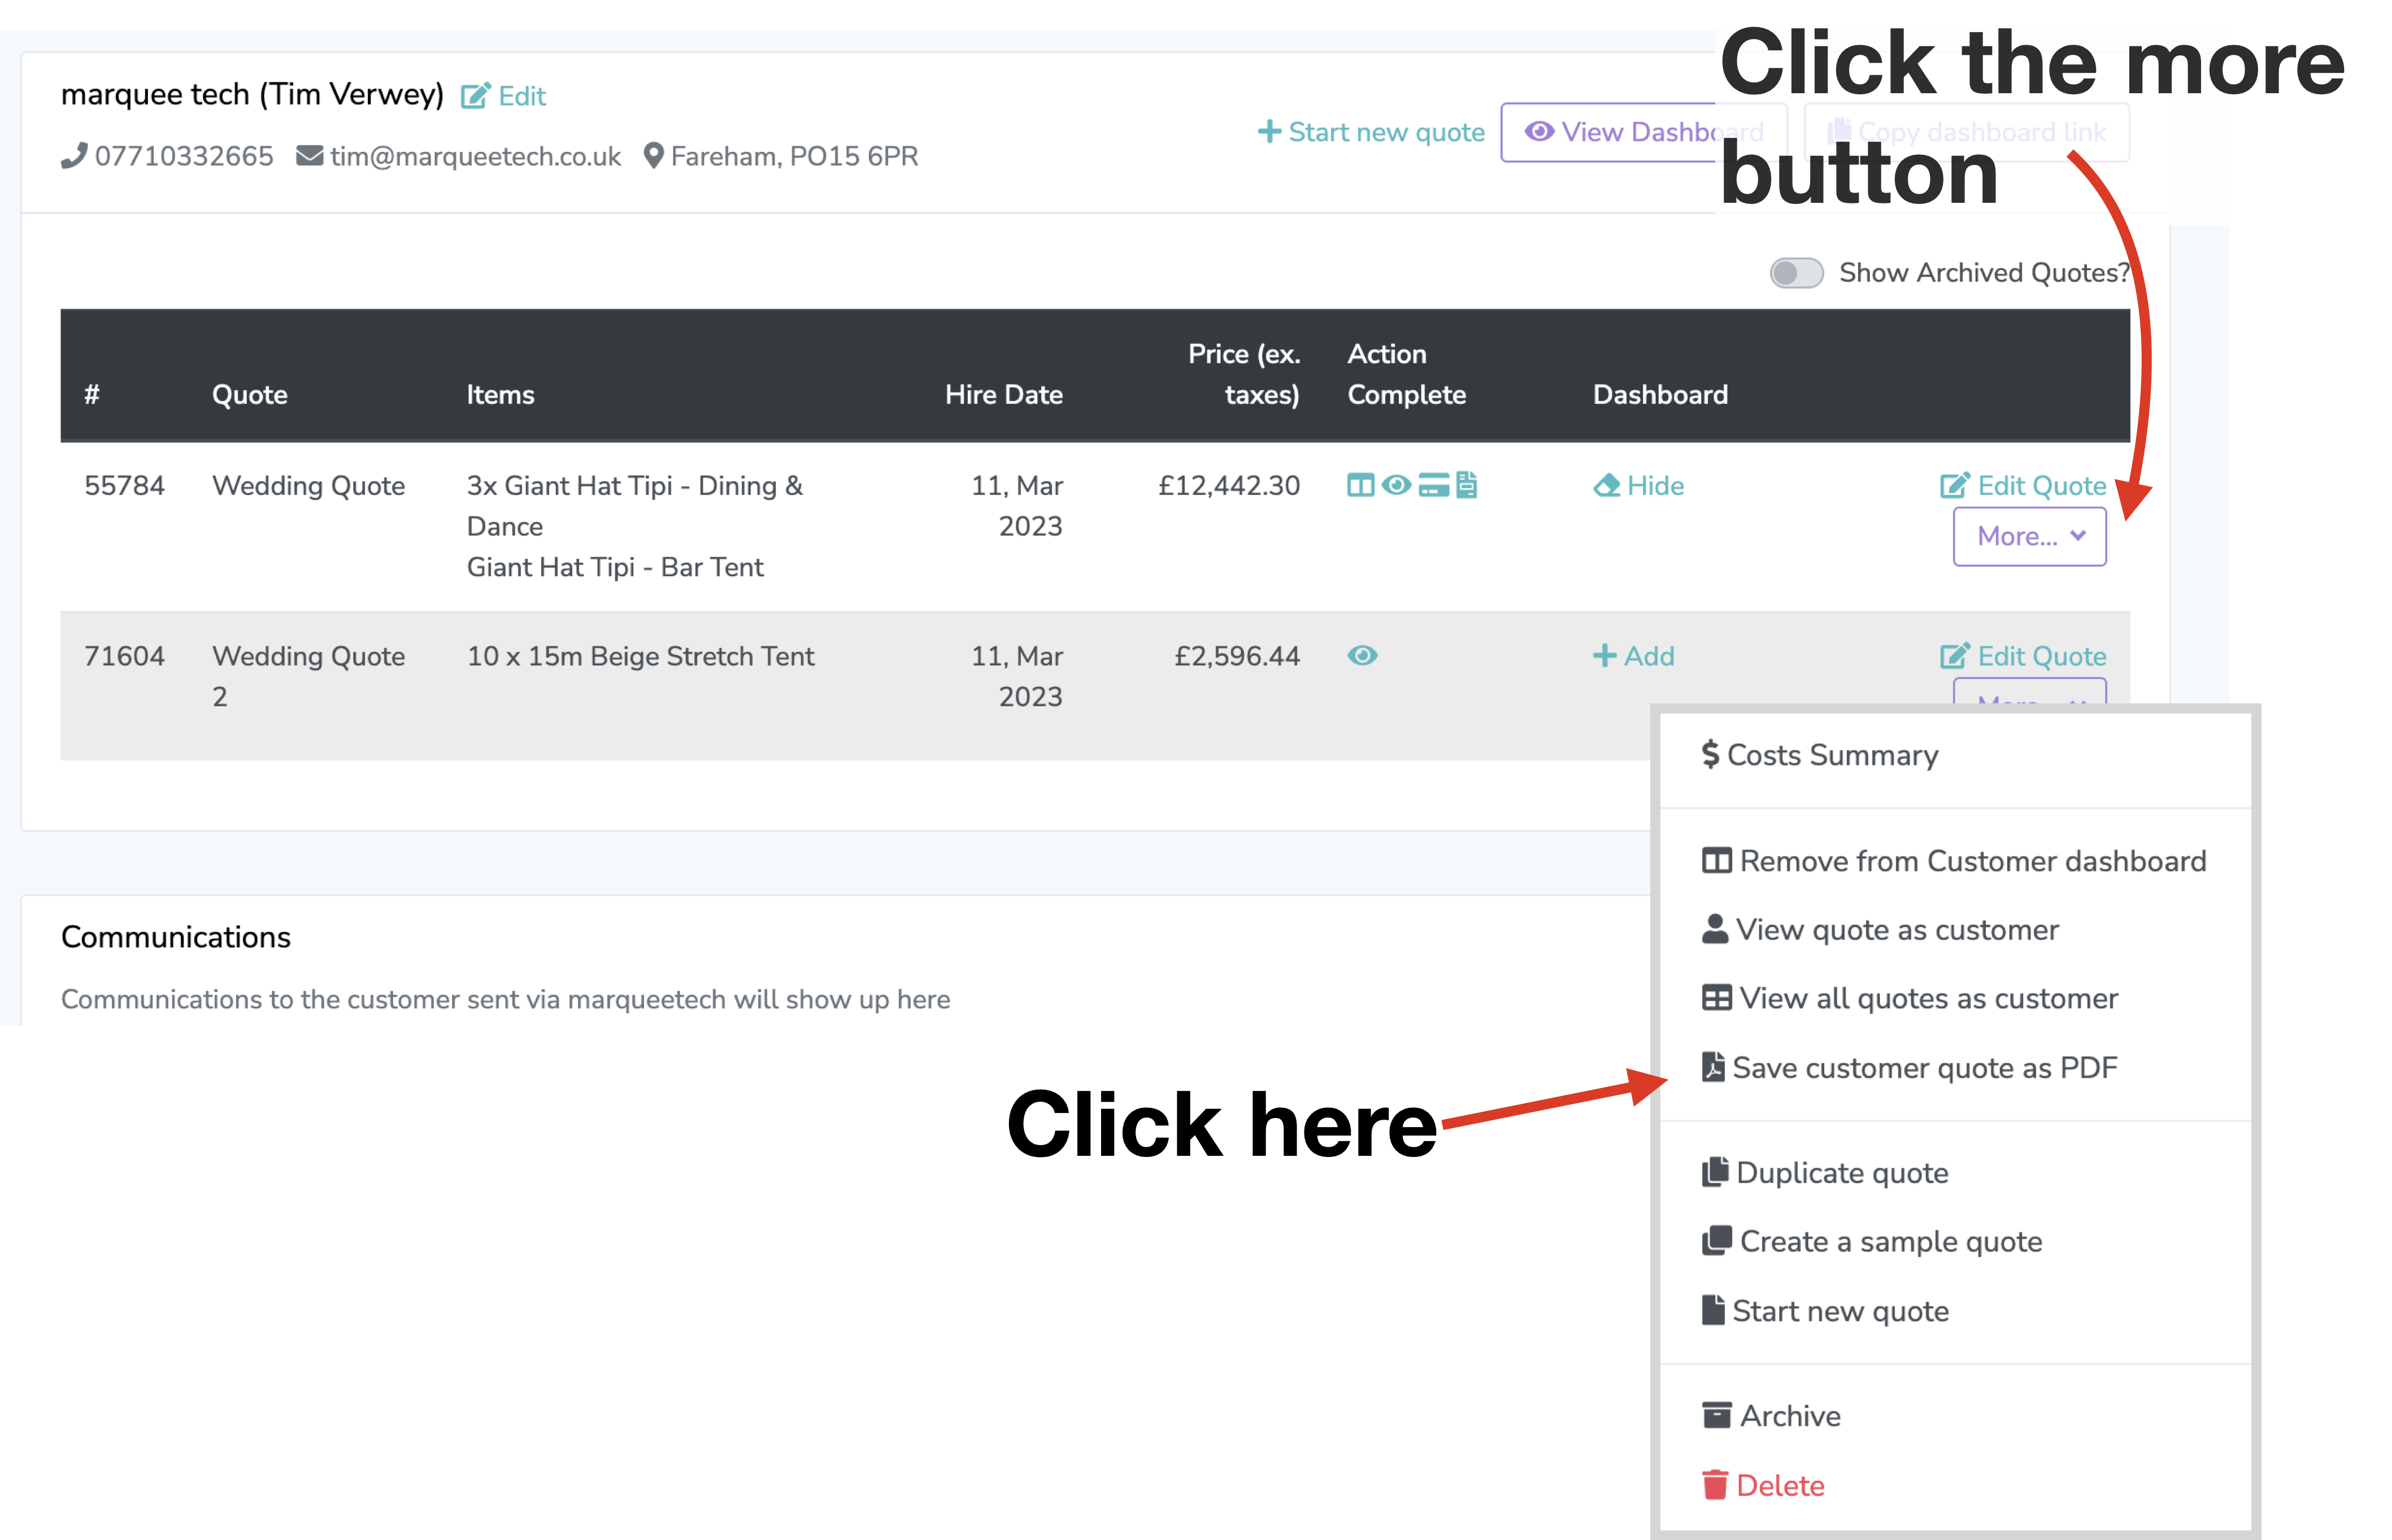The width and height of the screenshot is (2392, 1540).
Task: Click the PDF file icon beside Save customer quote
Action: 1713,1067
